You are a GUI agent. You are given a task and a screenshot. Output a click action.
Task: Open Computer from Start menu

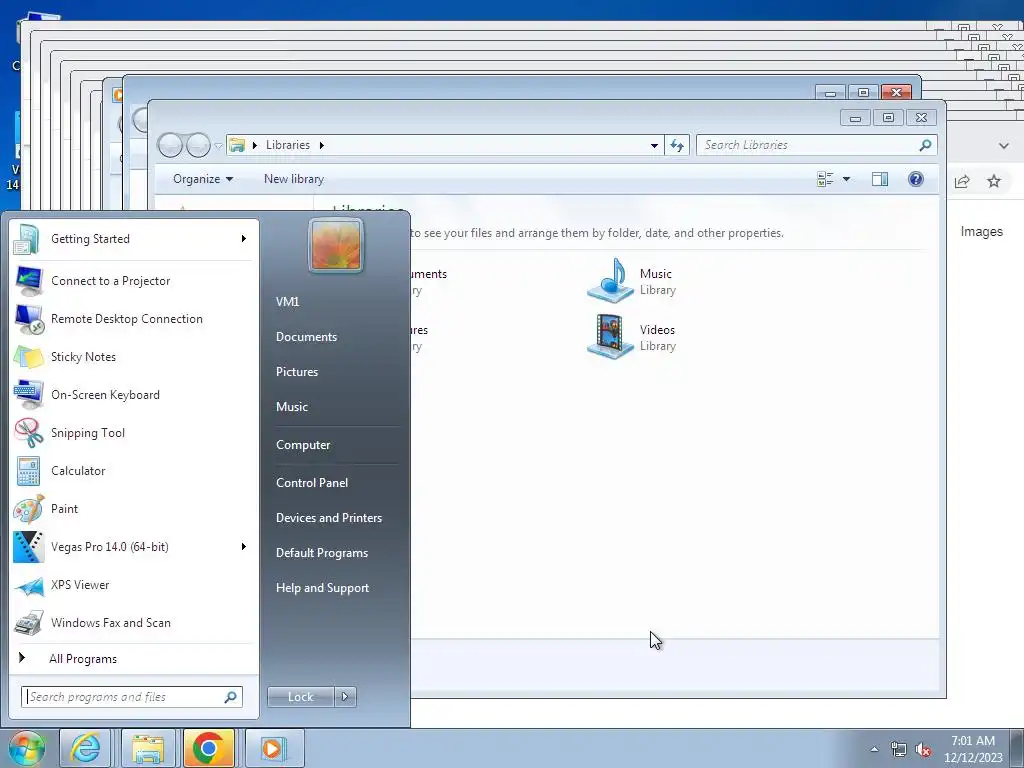tap(303, 445)
